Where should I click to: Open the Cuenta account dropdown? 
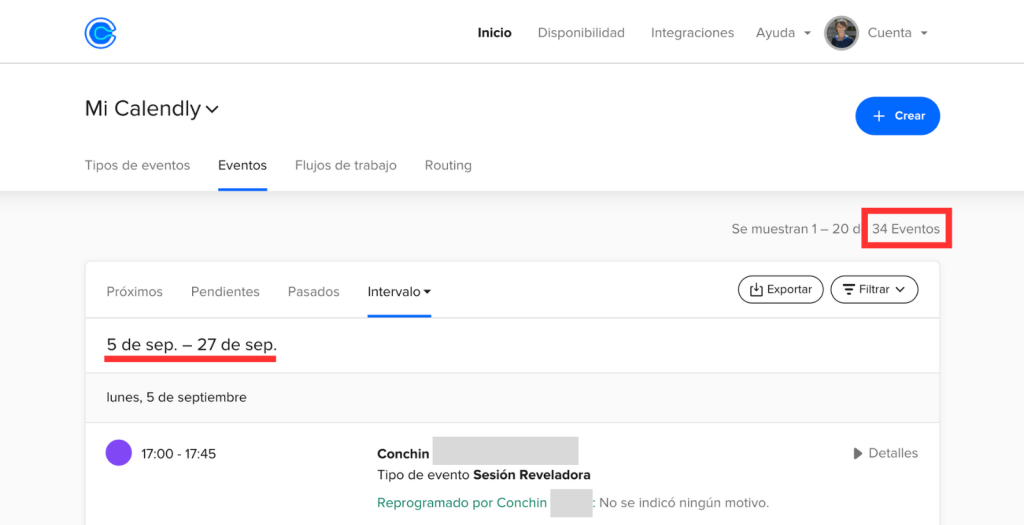(x=897, y=33)
